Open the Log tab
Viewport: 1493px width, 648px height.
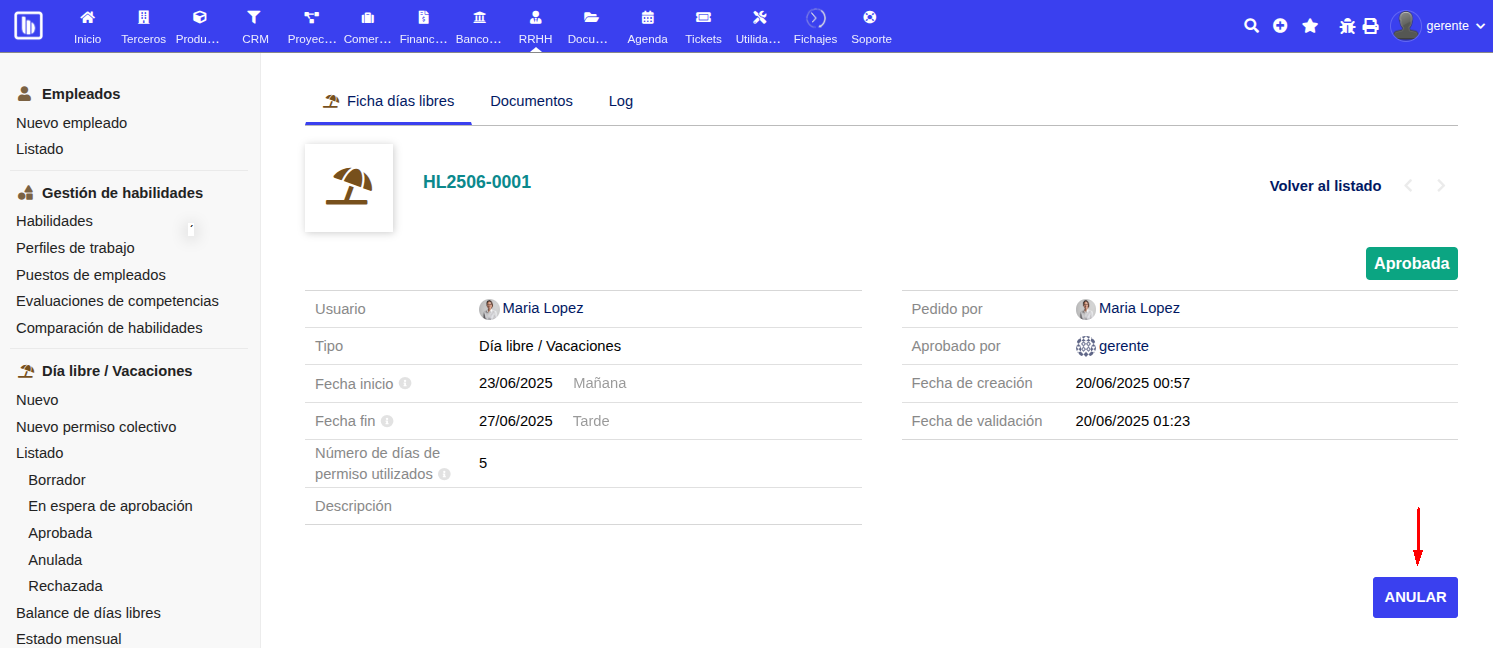620,101
